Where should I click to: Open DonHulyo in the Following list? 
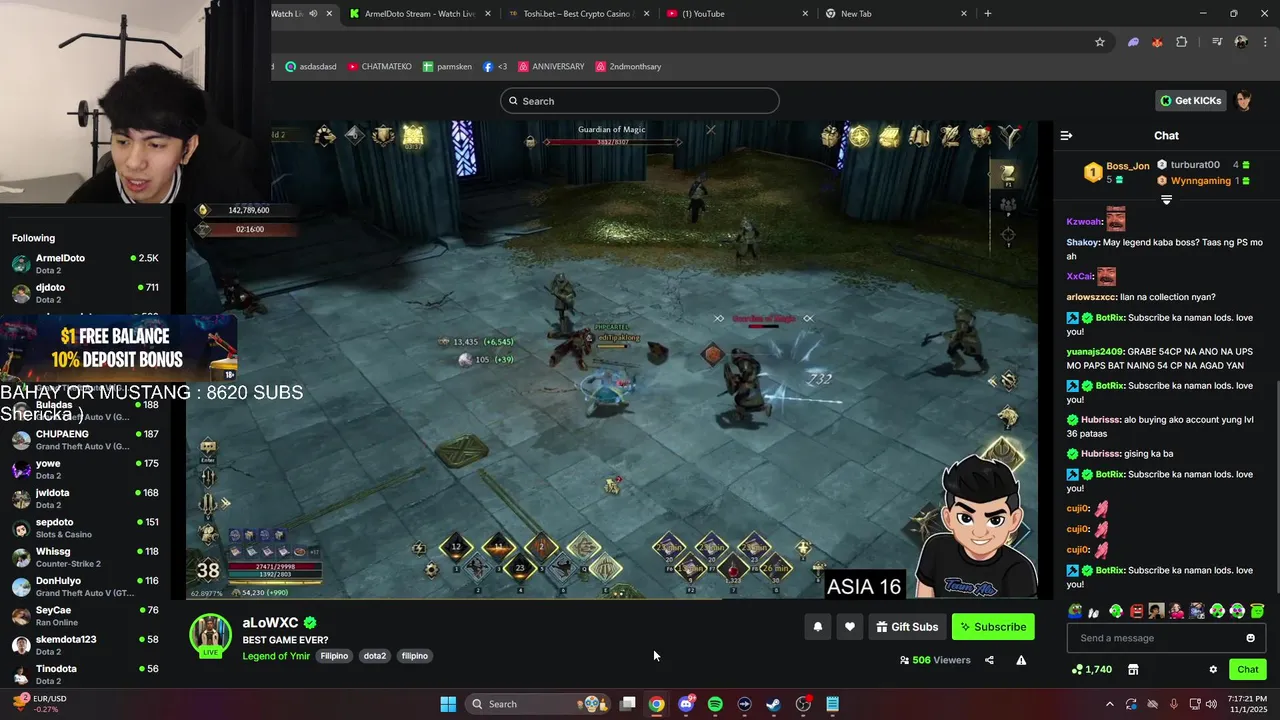[x=84, y=586]
